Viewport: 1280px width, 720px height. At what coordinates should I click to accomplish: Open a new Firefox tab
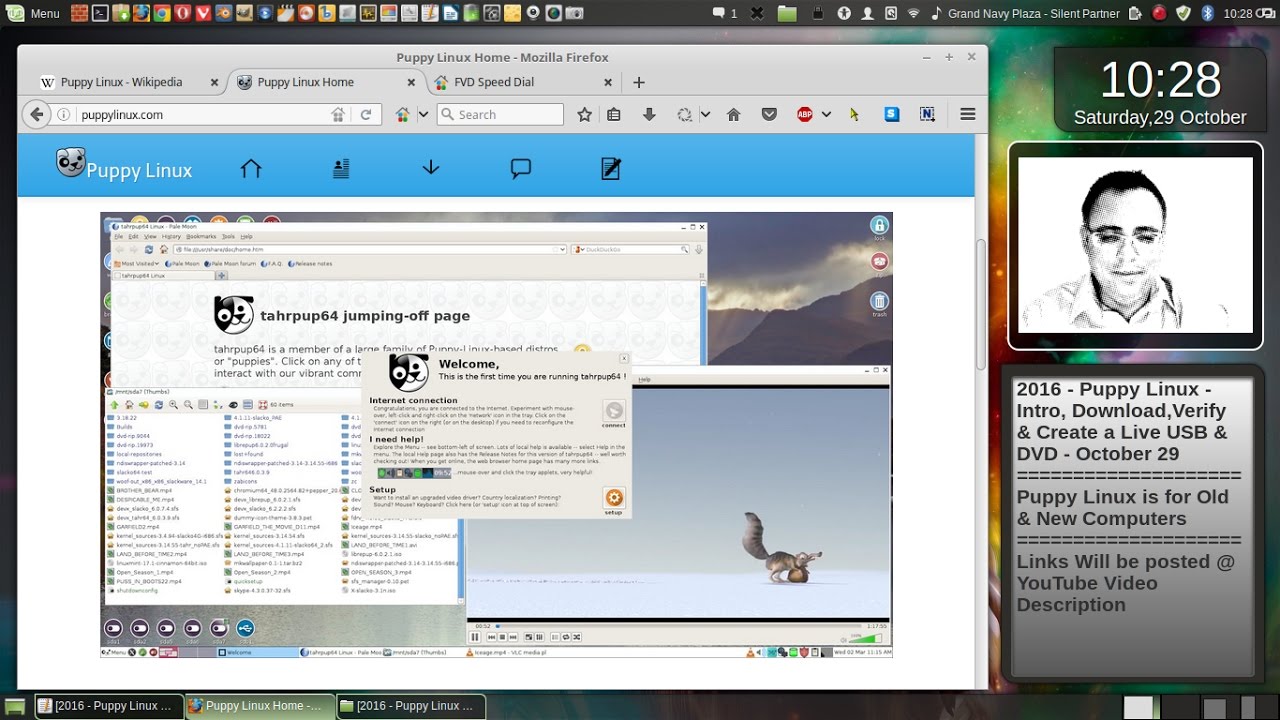[x=639, y=82]
